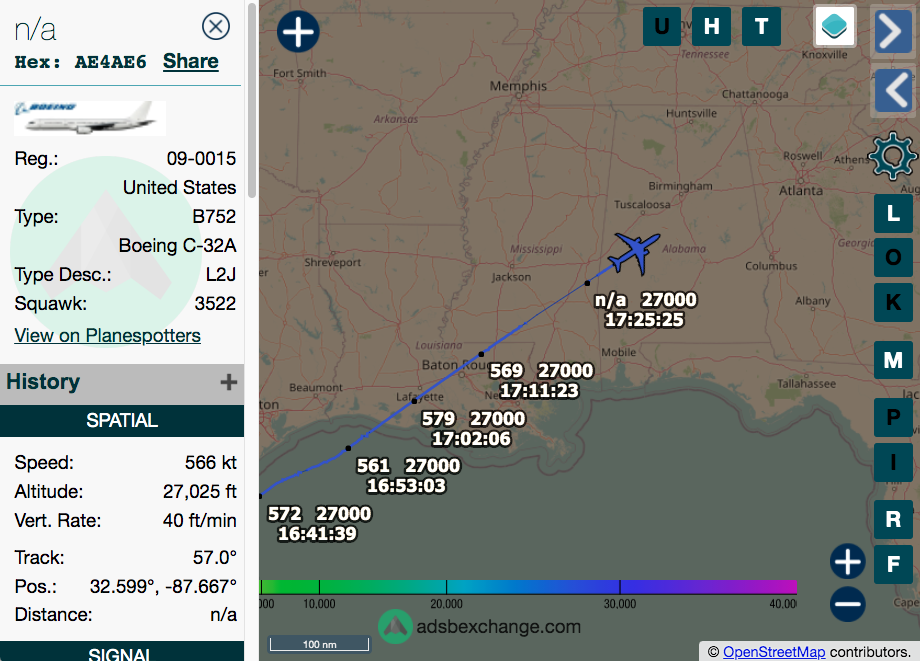Image resolution: width=920 pixels, height=661 pixels.
Task: Open map settings gear
Action: (x=892, y=156)
